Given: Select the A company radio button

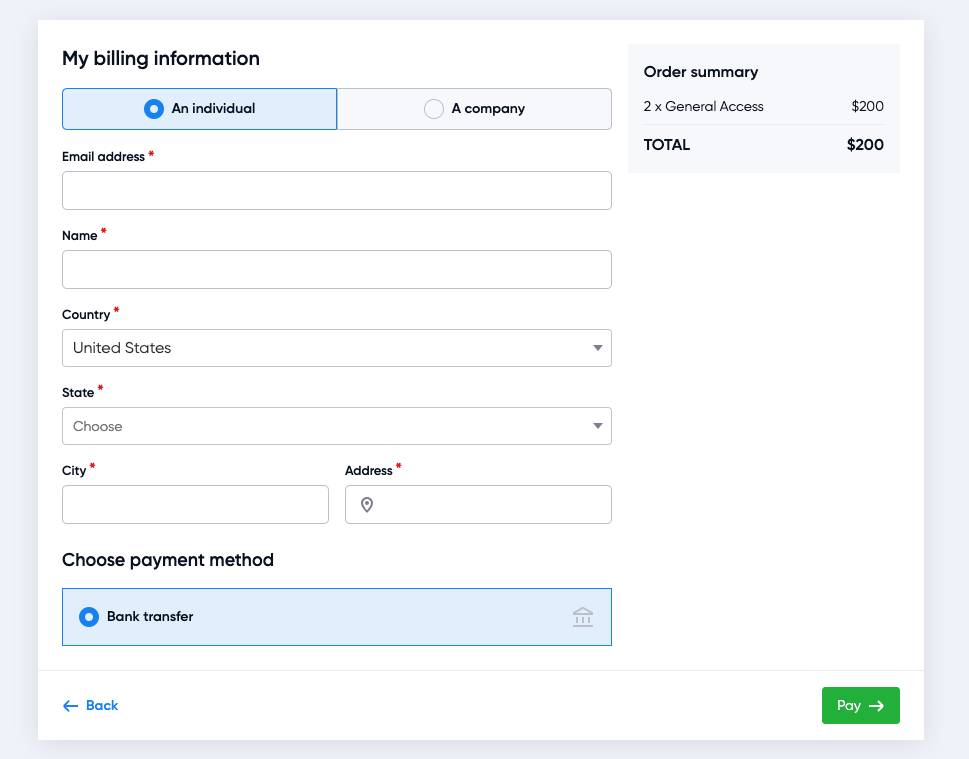Looking at the screenshot, I should 434,109.
